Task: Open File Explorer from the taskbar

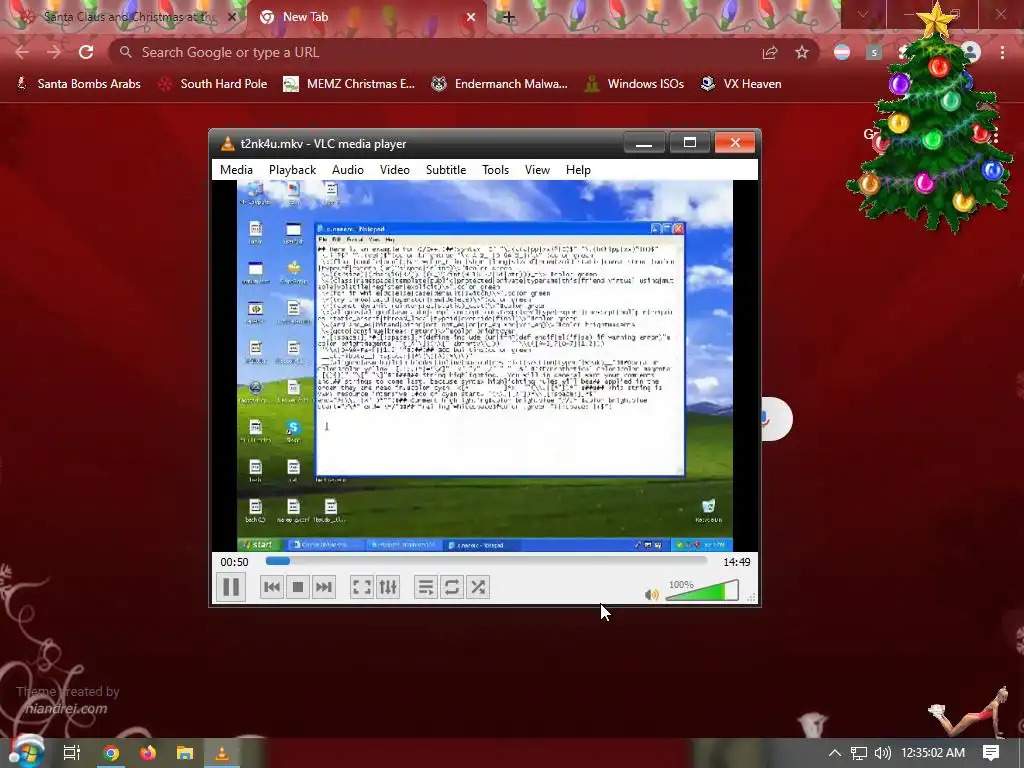Action: tap(185, 753)
